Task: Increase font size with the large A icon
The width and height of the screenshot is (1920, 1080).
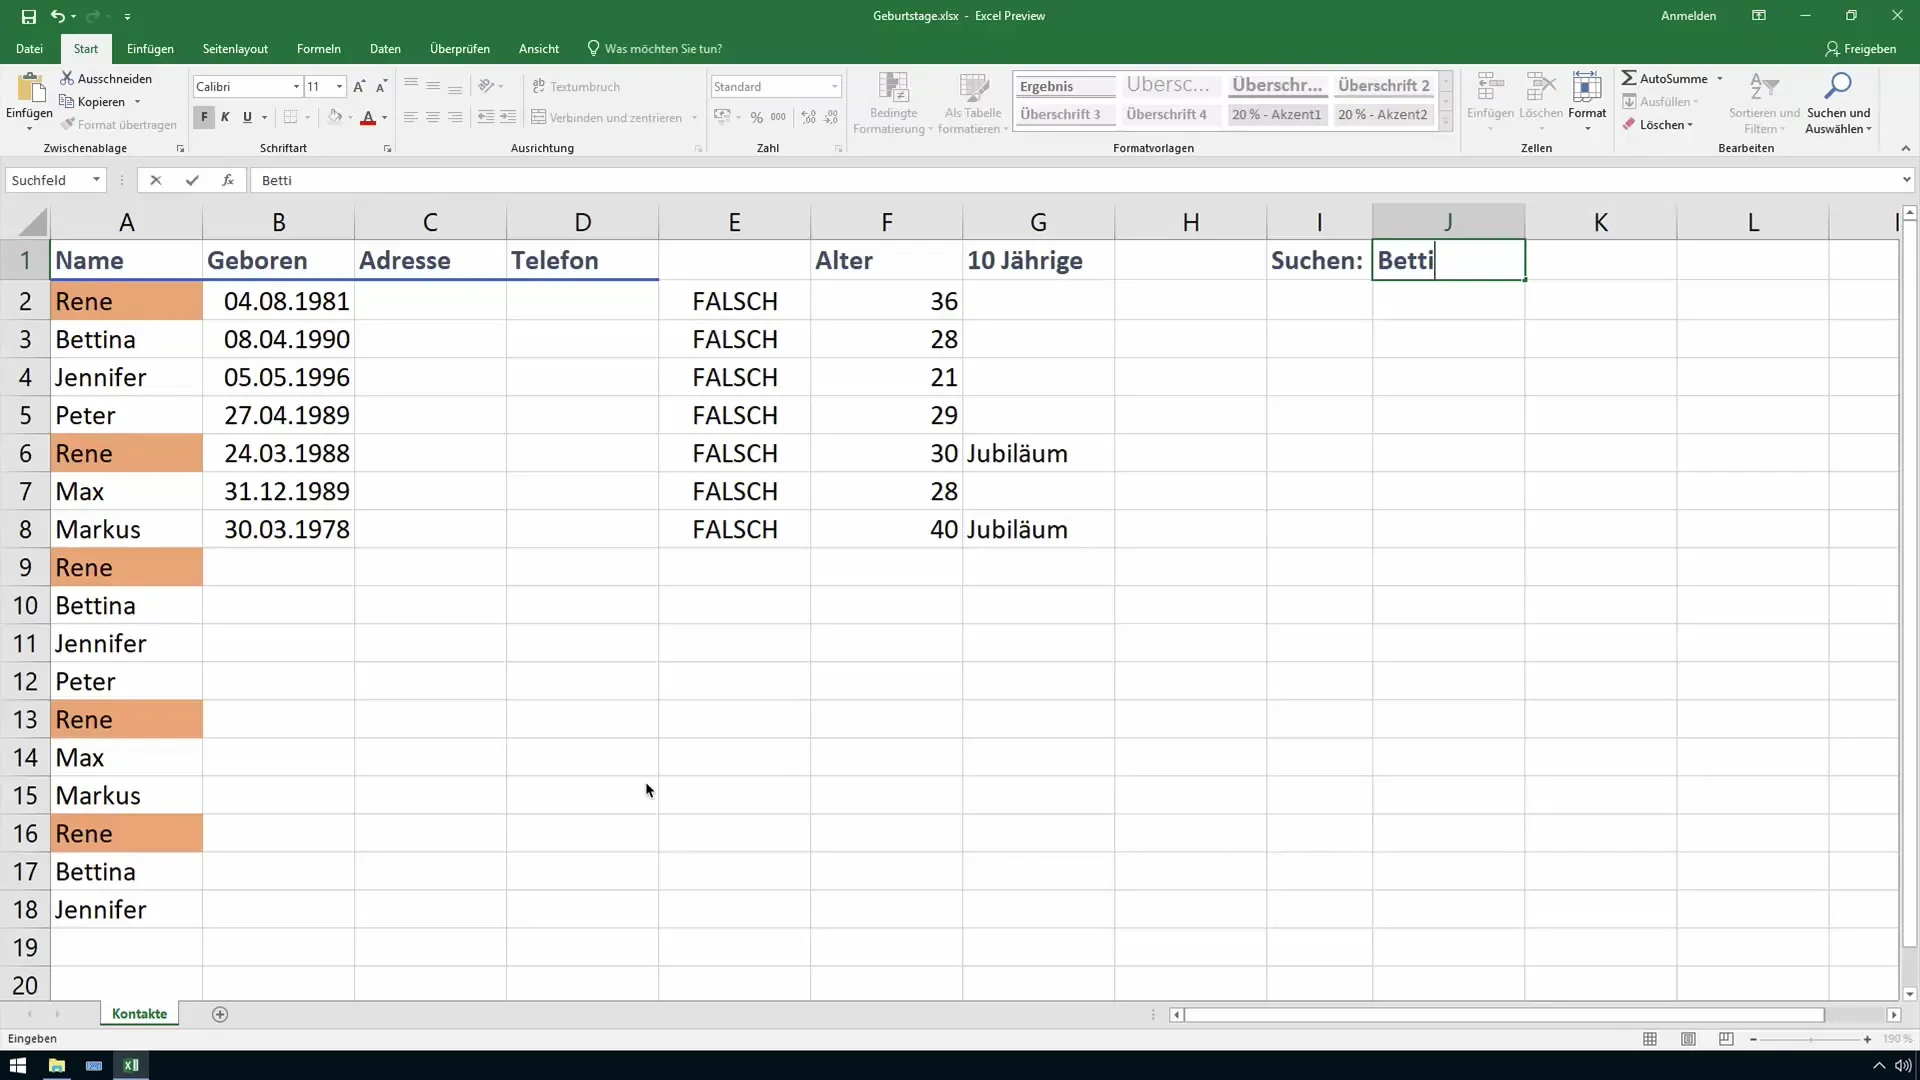Action: click(359, 87)
